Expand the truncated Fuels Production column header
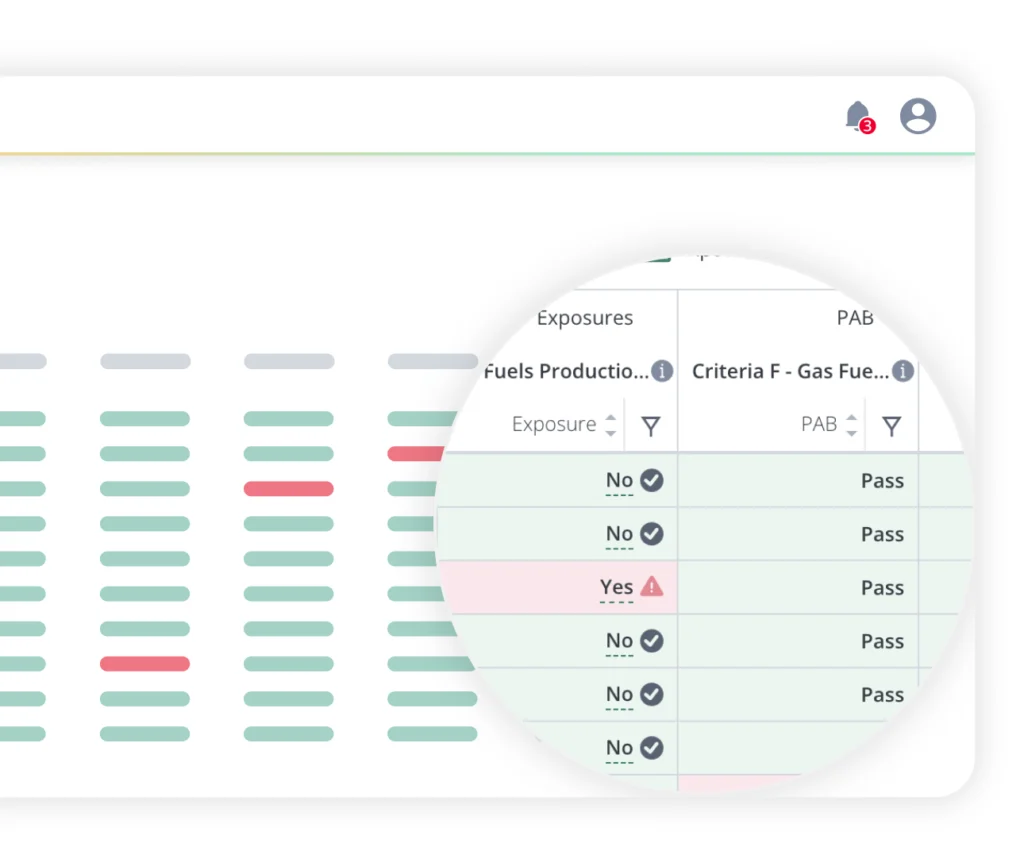This screenshot has height=843, width=1024. (566, 371)
